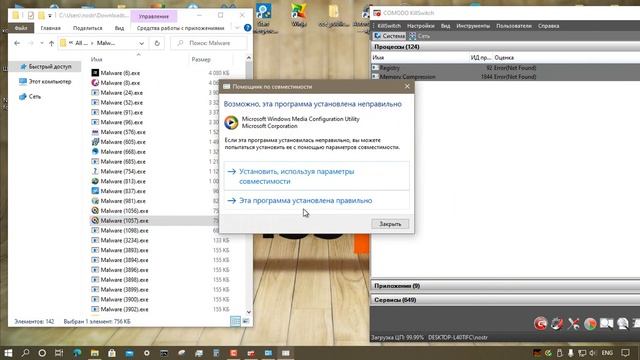Sort files by Размер column header

tap(201, 59)
